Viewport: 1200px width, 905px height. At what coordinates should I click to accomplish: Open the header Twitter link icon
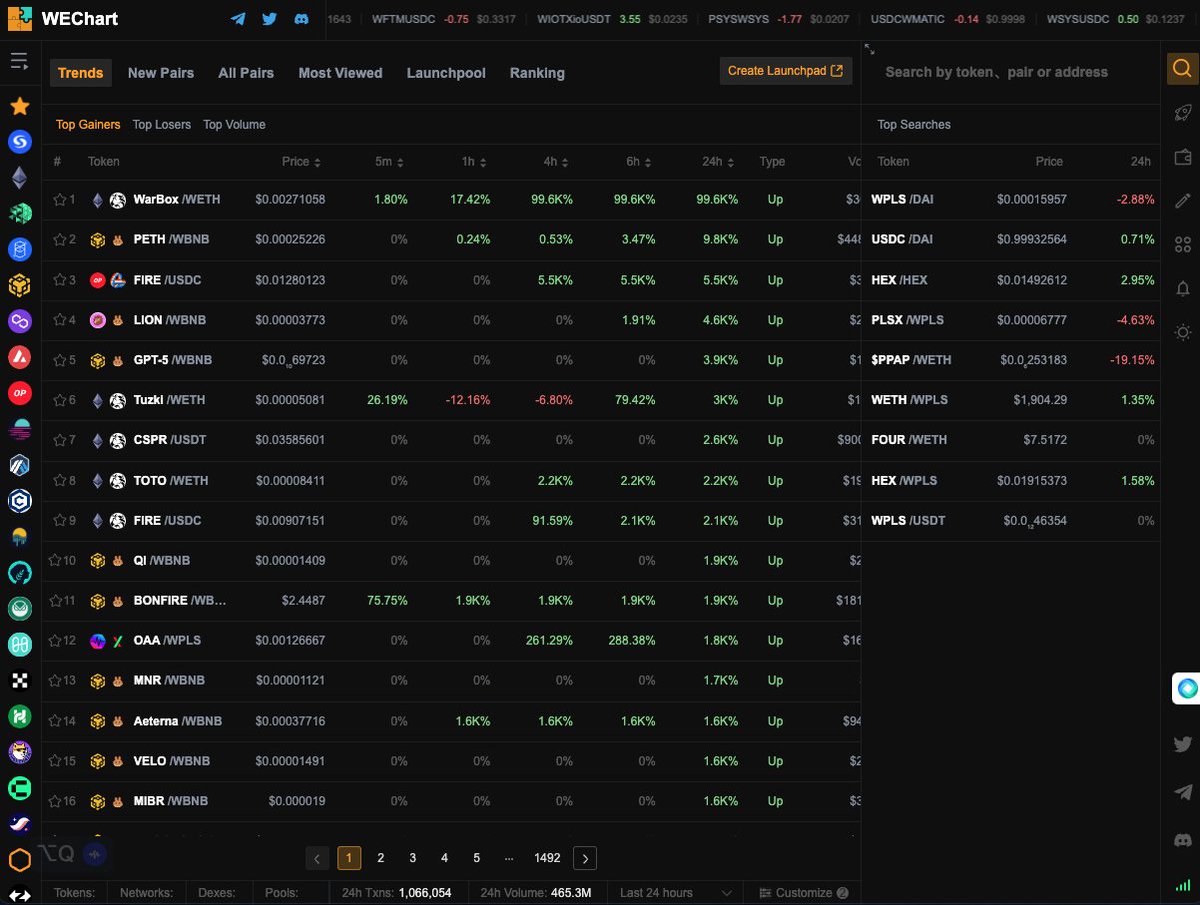coord(270,19)
